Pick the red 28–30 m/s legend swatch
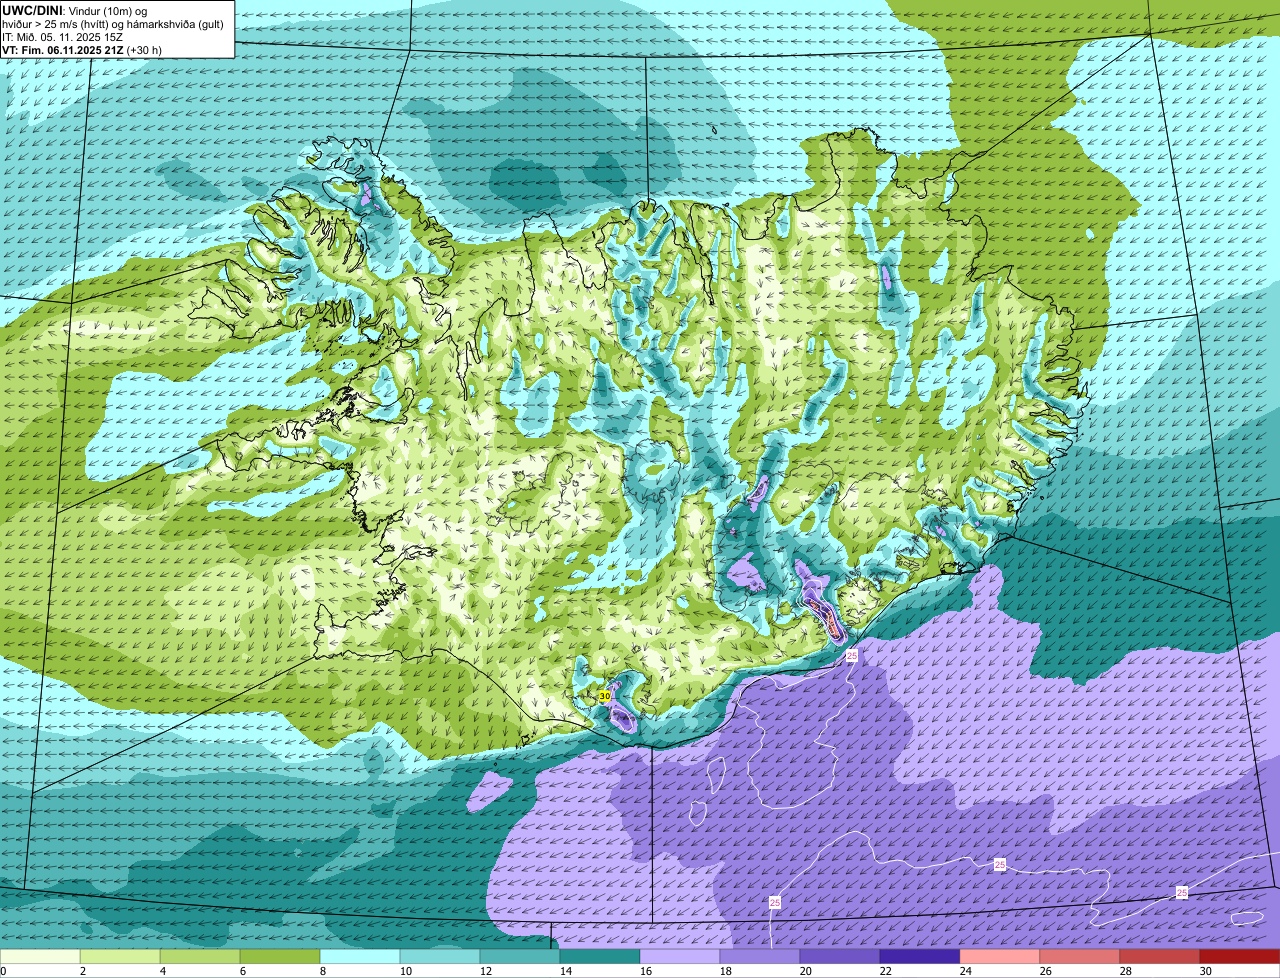 (x=1160, y=957)
